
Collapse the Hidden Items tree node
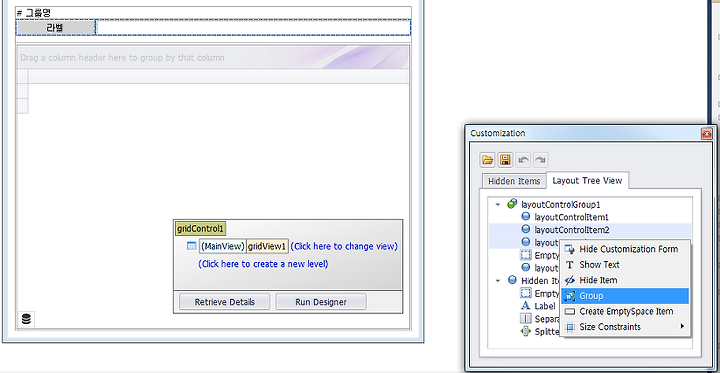click(498, 280)
